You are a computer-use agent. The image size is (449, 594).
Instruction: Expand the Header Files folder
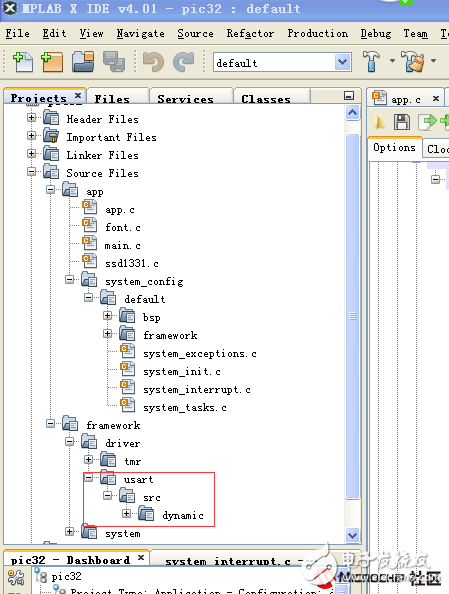[x=31, y=118]
